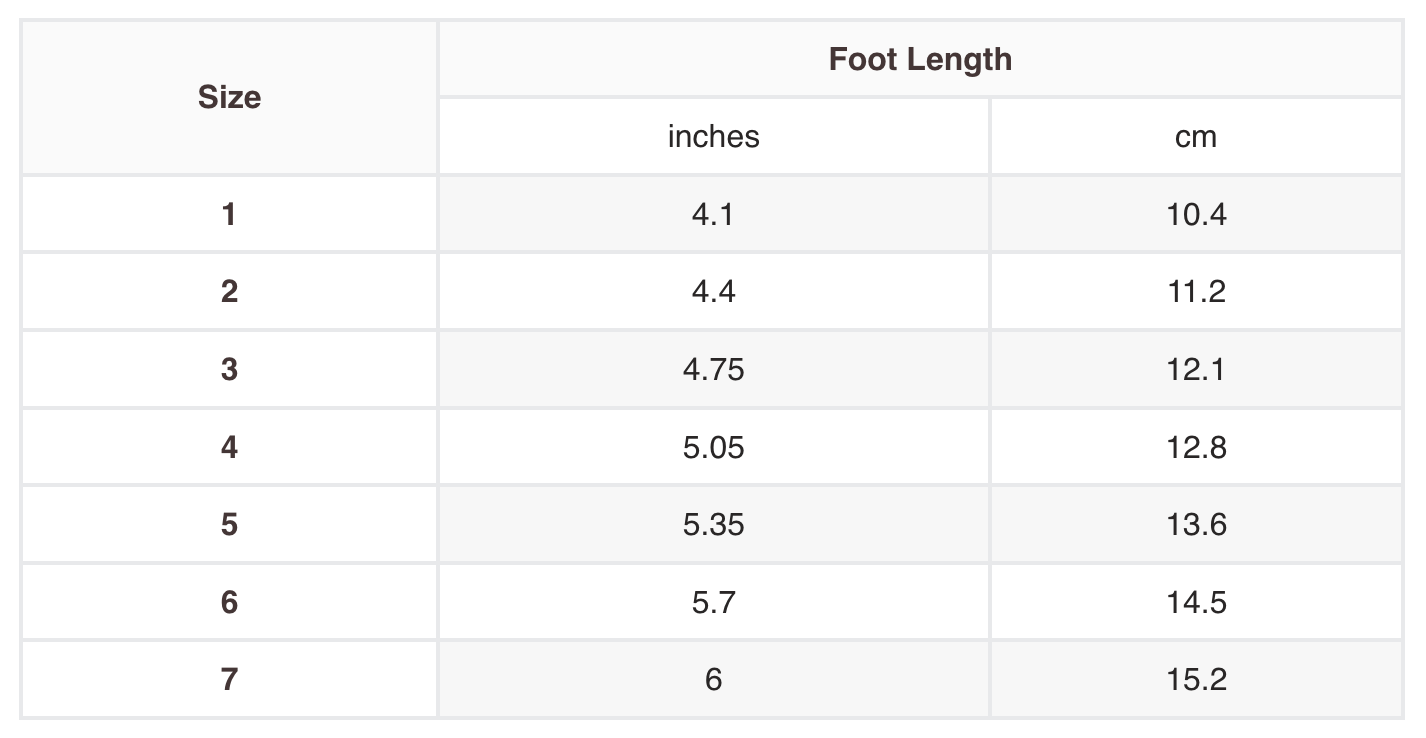Select the cm sub-header
This screenshot has width=1426, height=738.
pyautogui.click(x=1196, y=136)
